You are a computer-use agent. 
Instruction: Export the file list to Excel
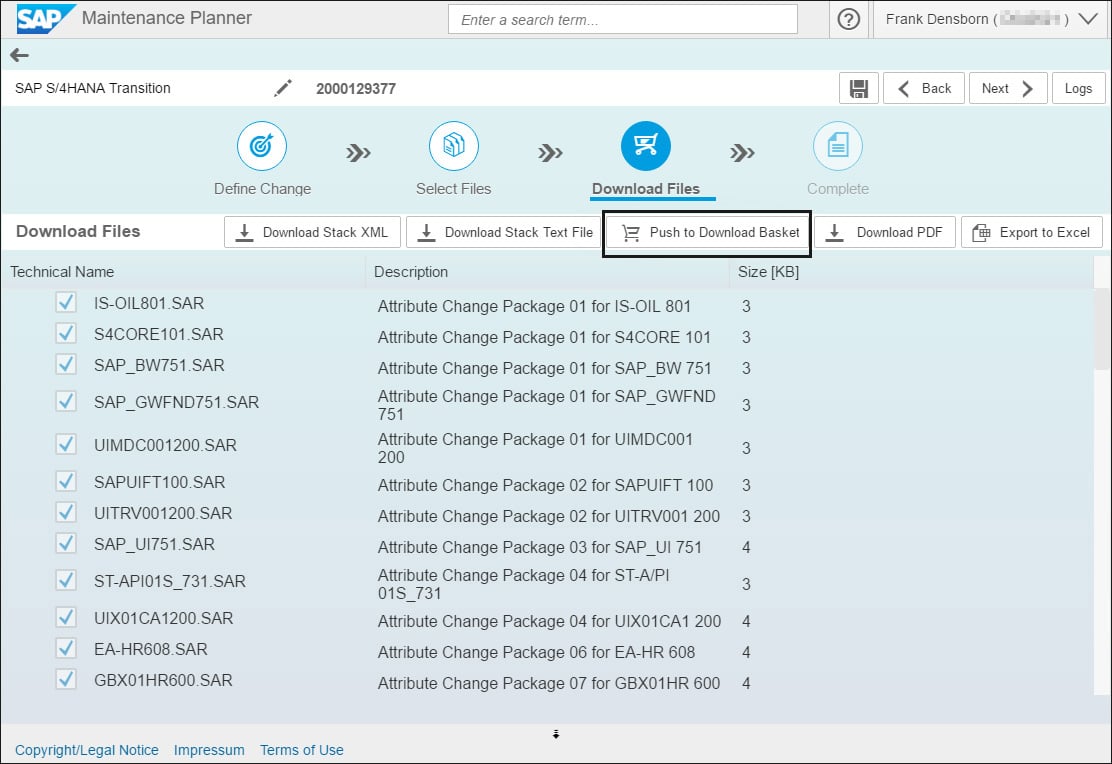1031,232
